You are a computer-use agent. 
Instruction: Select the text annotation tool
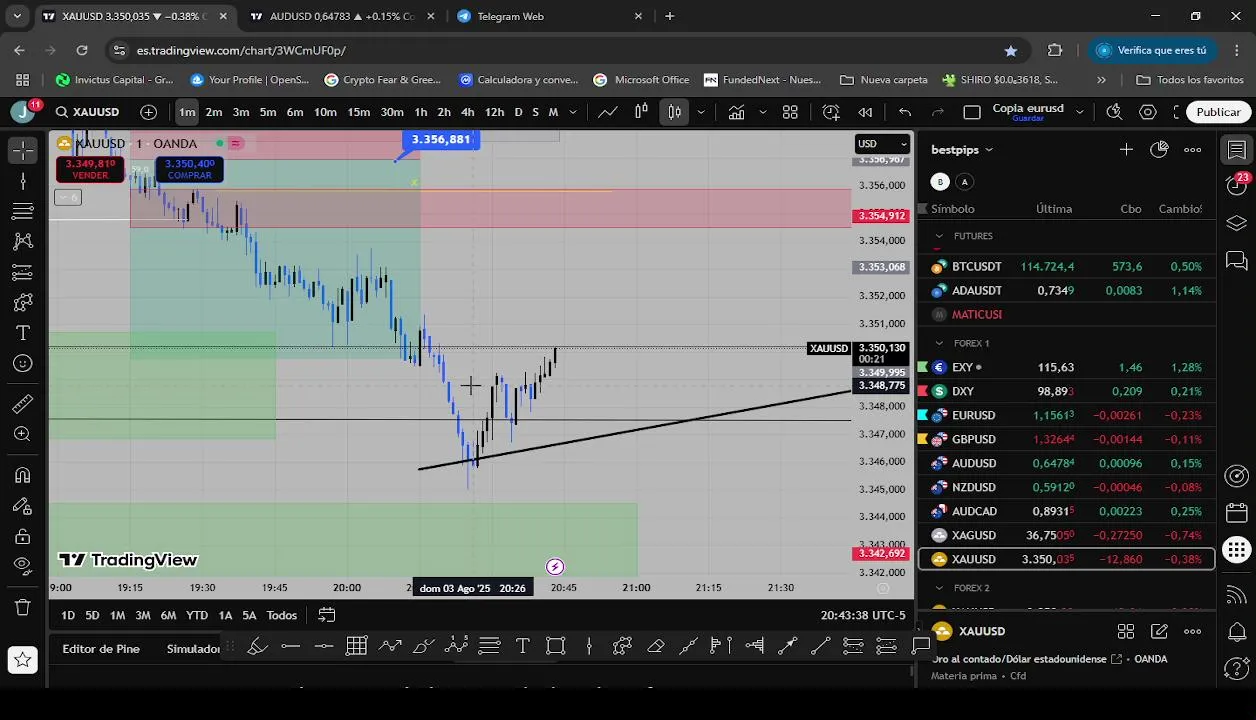click(23, 333)
